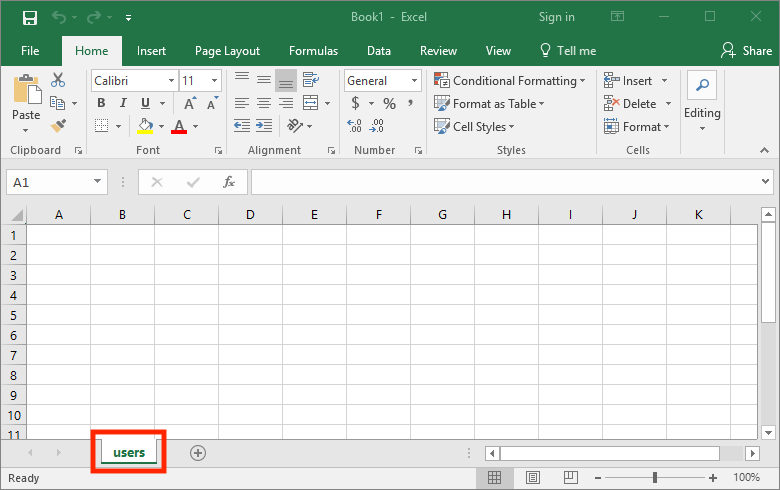
Task: Click the Orientation text-angle icon
Action: point(295,126)
